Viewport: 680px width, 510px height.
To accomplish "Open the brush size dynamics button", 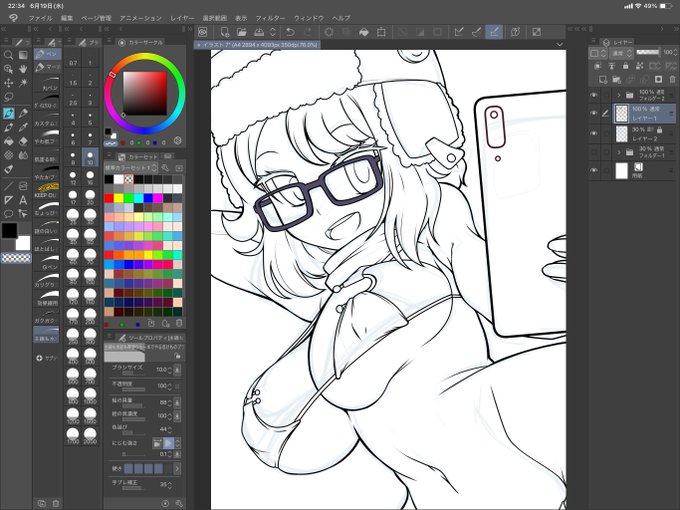I will [177, 370].
